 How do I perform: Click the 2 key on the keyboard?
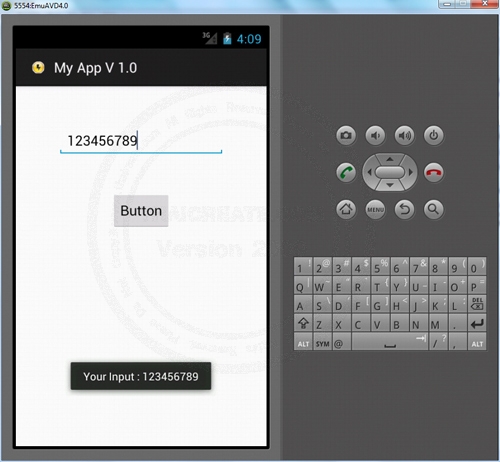(x=322, y=266)
